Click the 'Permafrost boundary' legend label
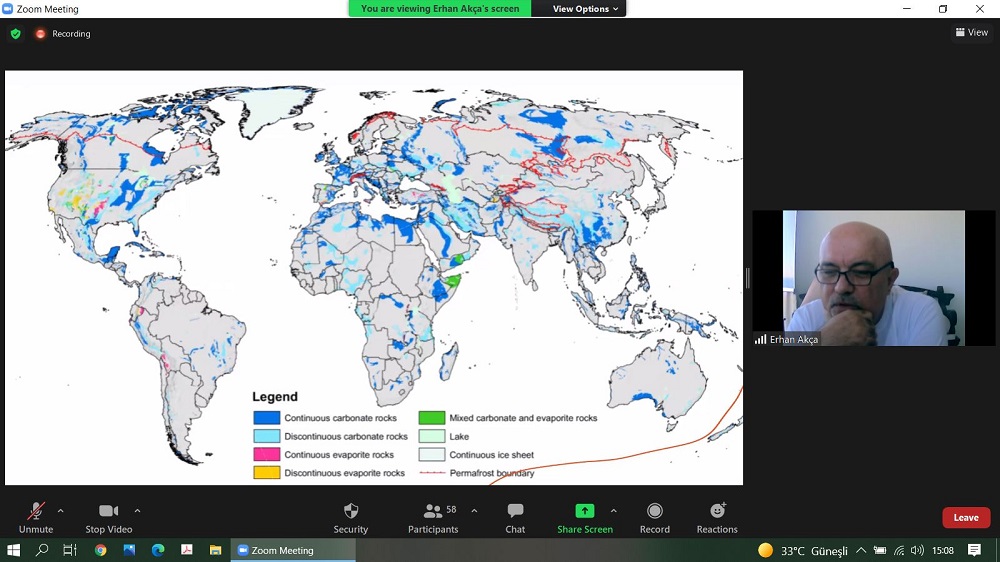Screen dimensions: 1000x562 tap(492, 473)
